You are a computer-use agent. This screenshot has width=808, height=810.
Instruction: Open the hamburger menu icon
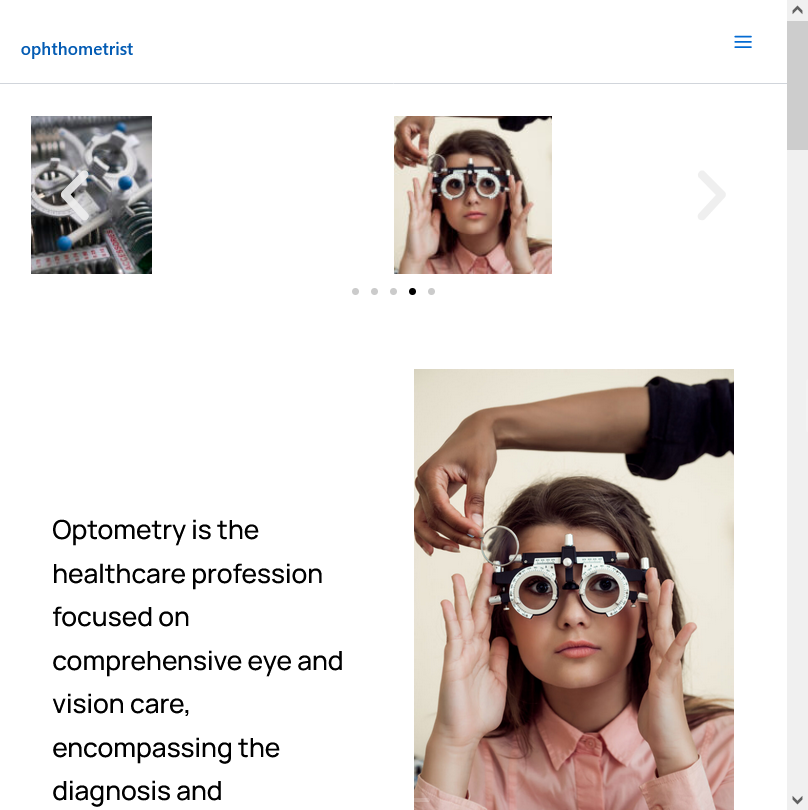pos(742,42)
